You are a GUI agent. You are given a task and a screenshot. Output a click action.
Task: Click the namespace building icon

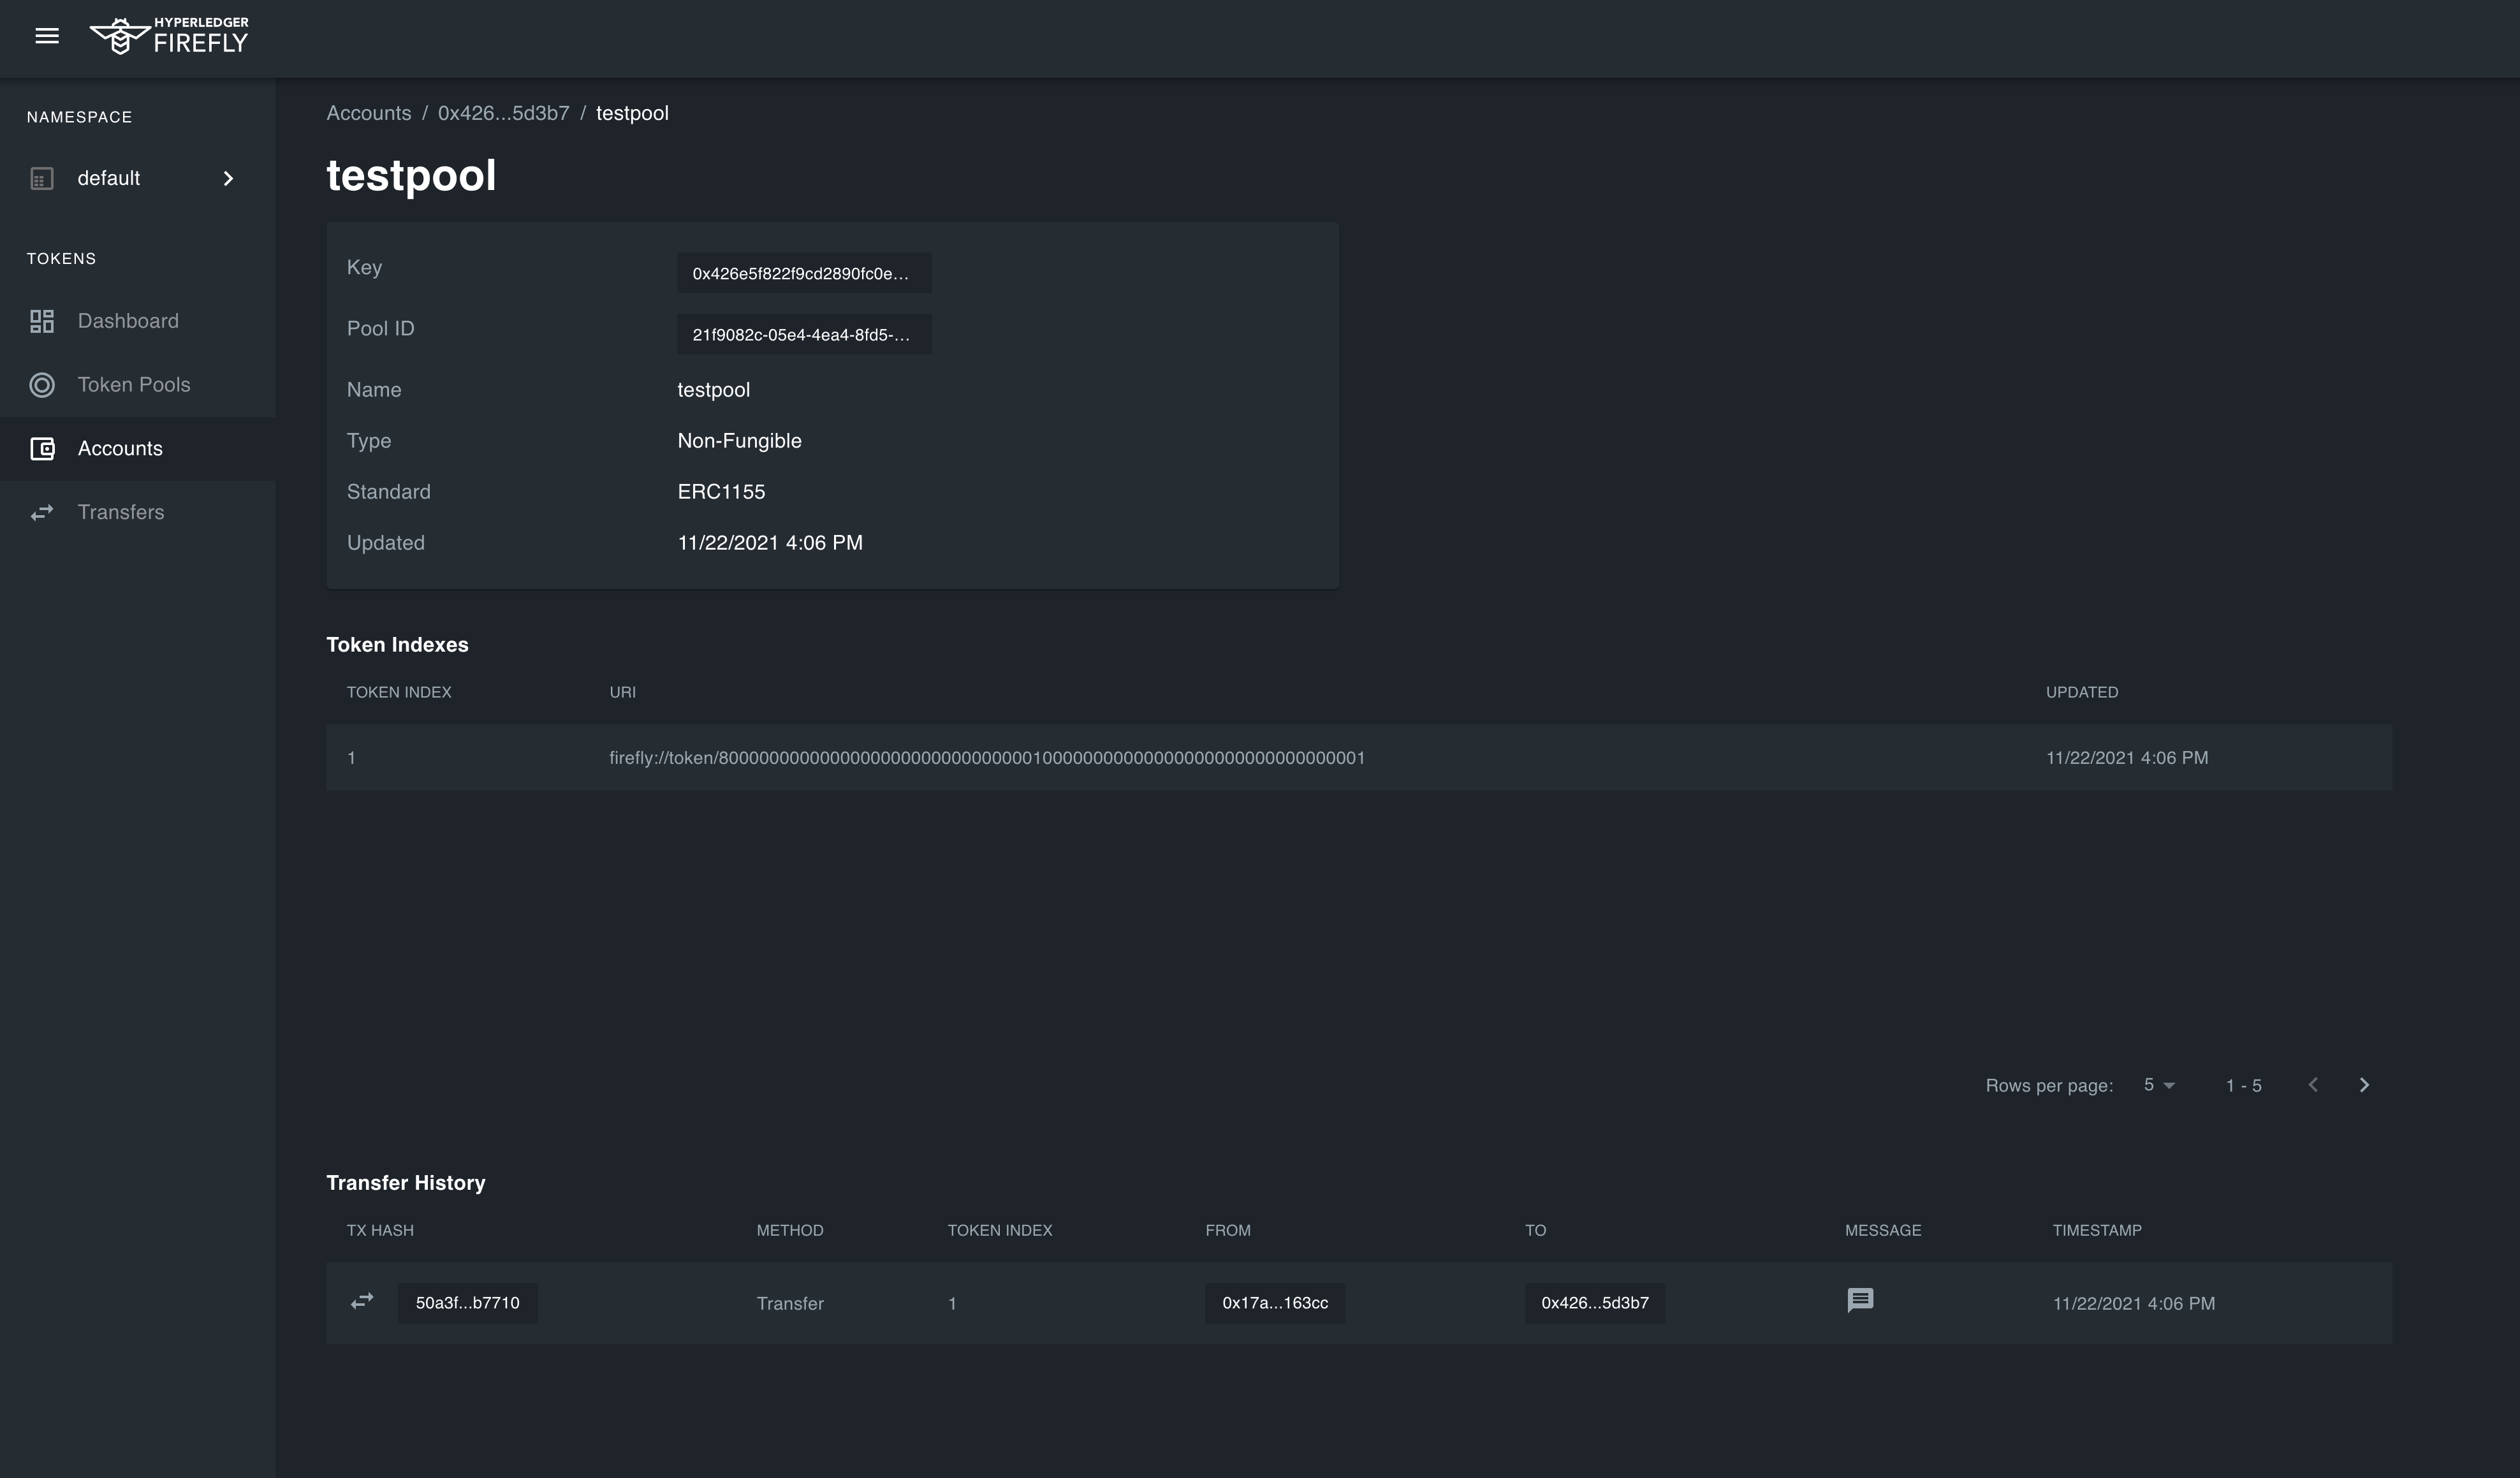click(42, 179)
